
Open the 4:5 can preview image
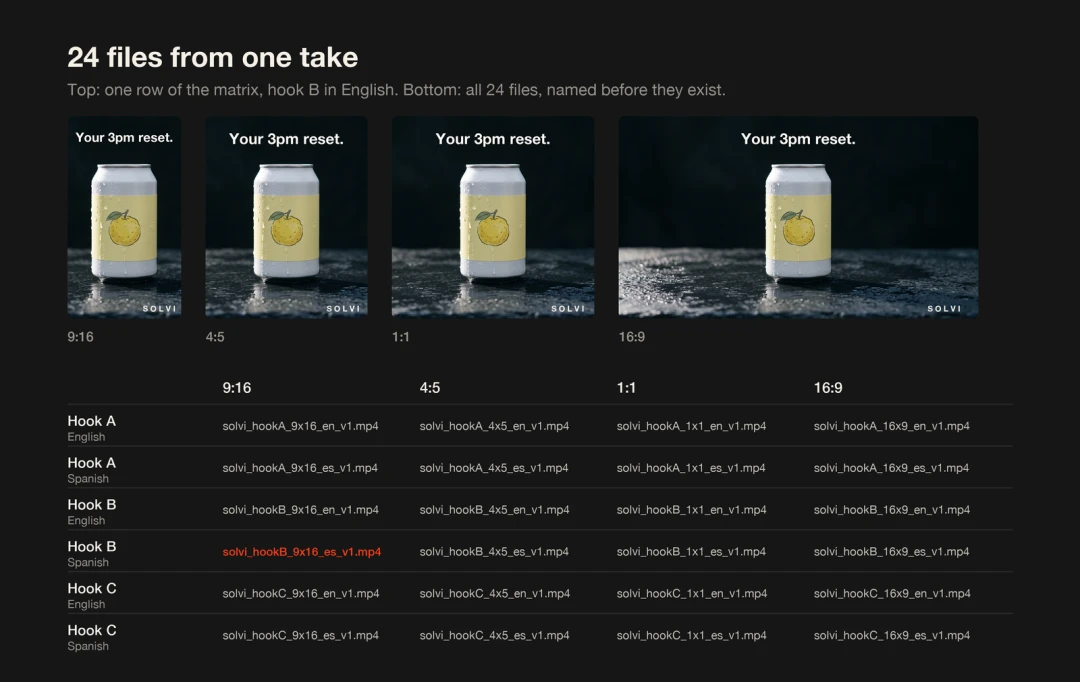[x=287, y=217]
